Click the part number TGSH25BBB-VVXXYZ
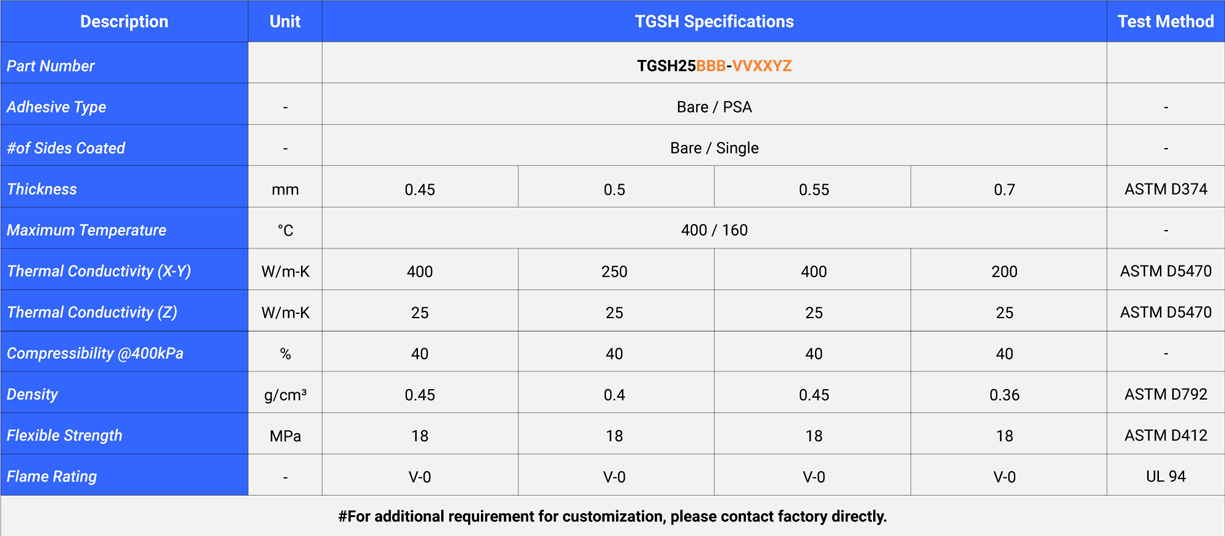1225x536 pixels. [x=714, y=66]
